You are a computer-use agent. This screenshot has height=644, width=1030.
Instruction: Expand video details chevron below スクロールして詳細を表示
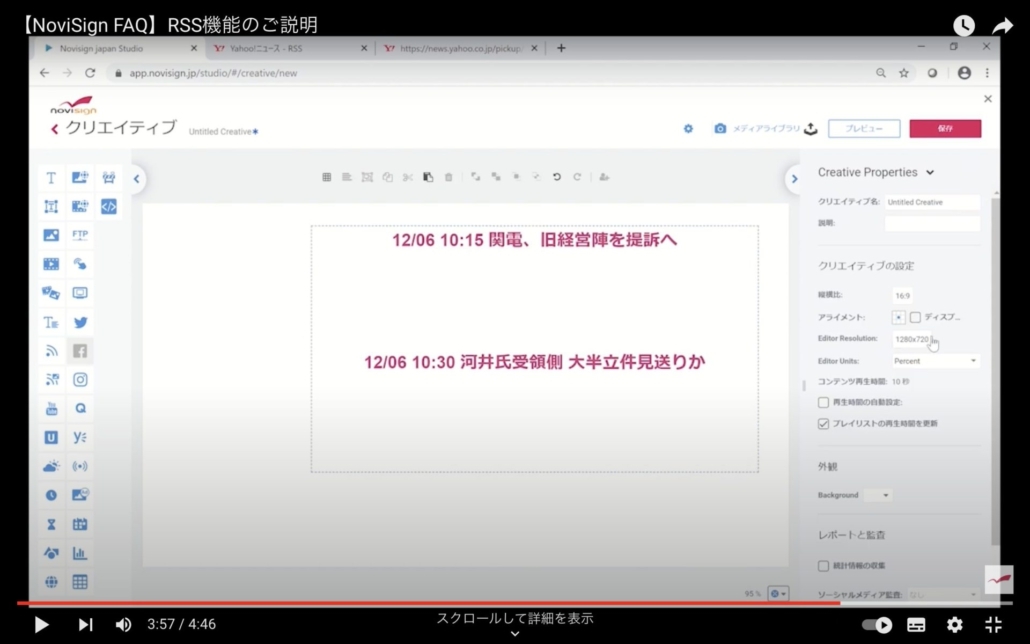pyautogui.click(x=515, y=634)
